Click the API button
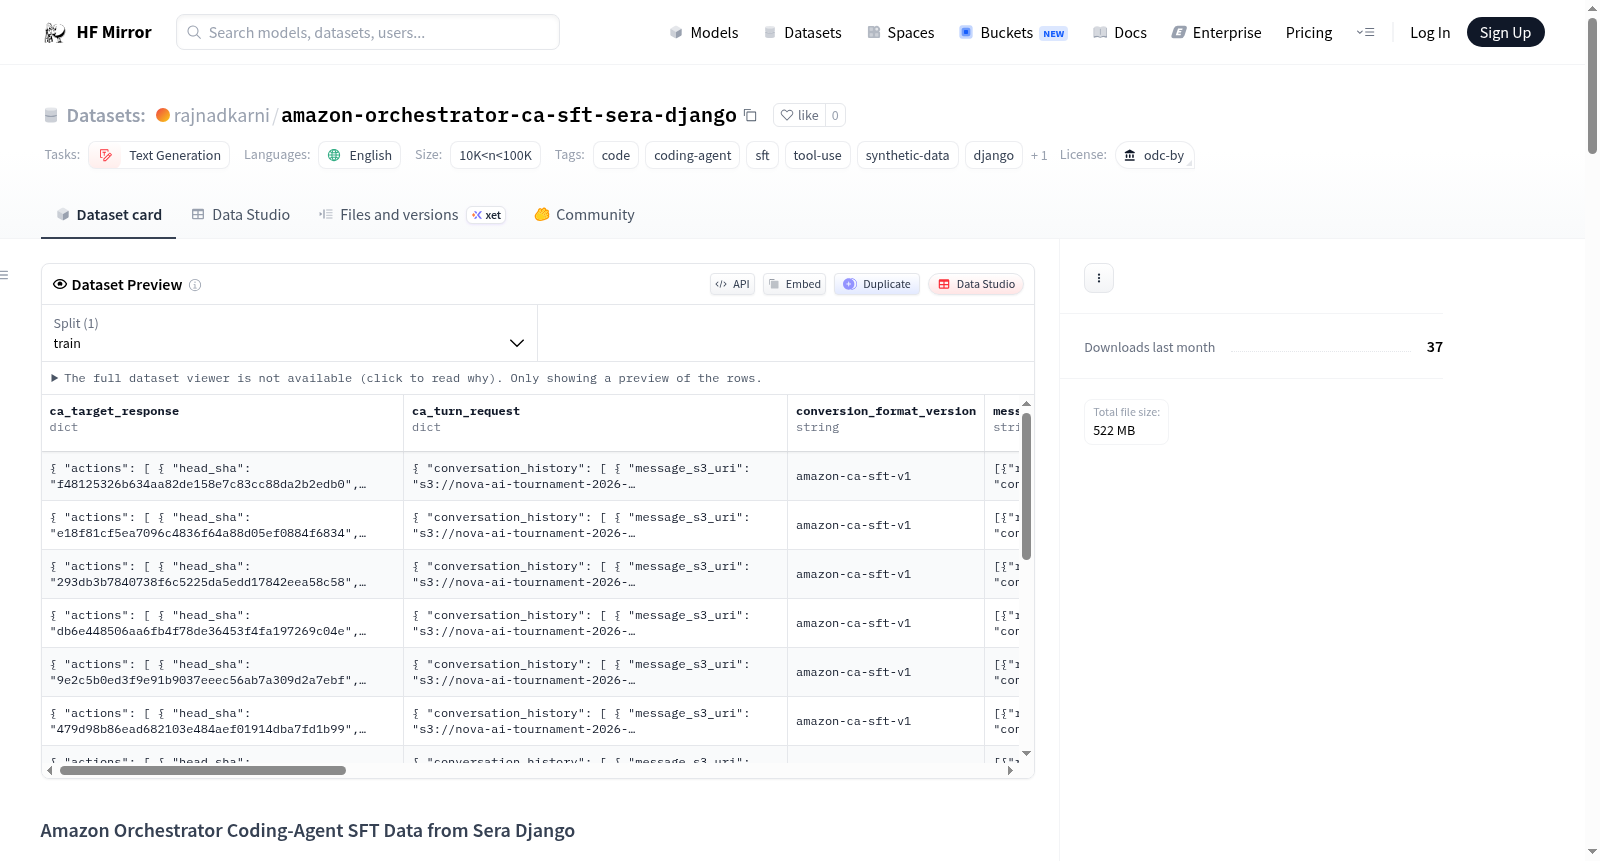Image resolution: width=1600 pixels, height=861 pixels. click(732, 284)
